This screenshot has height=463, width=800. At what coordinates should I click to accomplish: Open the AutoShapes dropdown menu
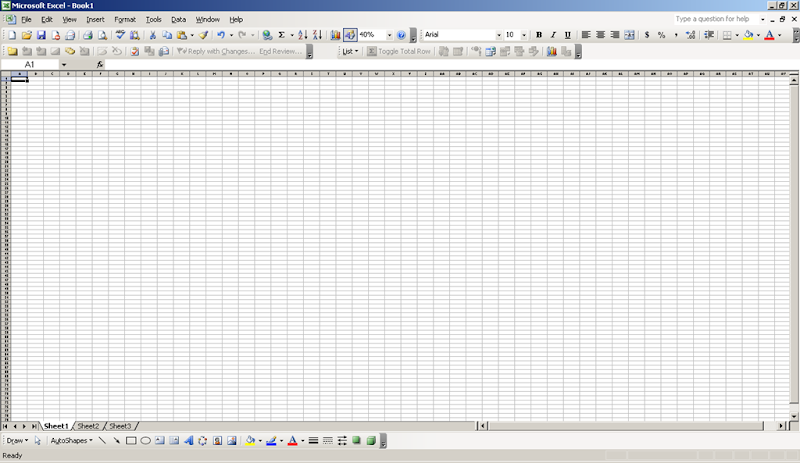pos(71,440)
